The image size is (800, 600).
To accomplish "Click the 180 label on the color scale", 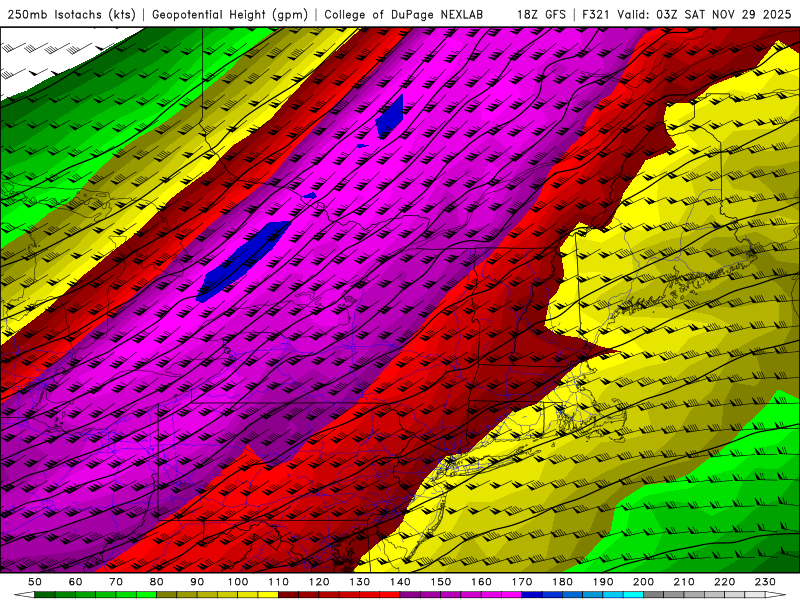I will pos(563,582).
